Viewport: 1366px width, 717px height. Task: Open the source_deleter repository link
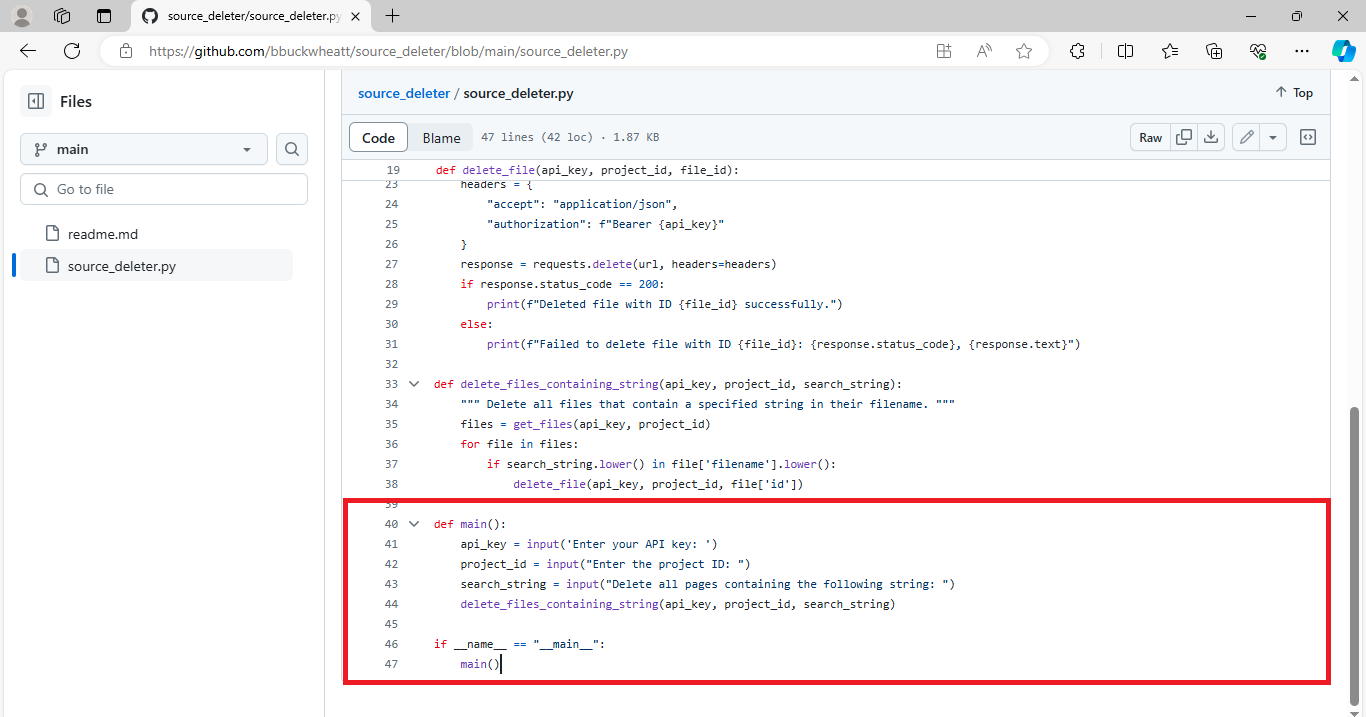(x=403, y=93)
